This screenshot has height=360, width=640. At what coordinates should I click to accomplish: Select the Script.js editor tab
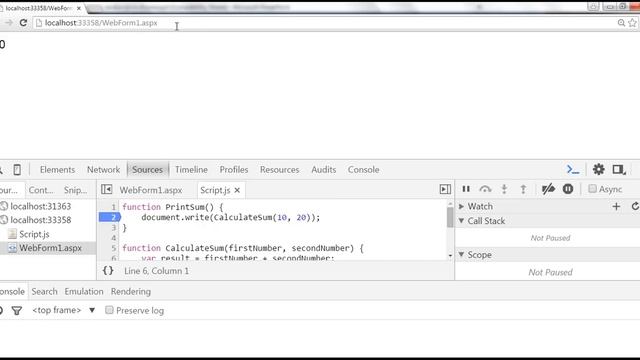tap(215, 190)
